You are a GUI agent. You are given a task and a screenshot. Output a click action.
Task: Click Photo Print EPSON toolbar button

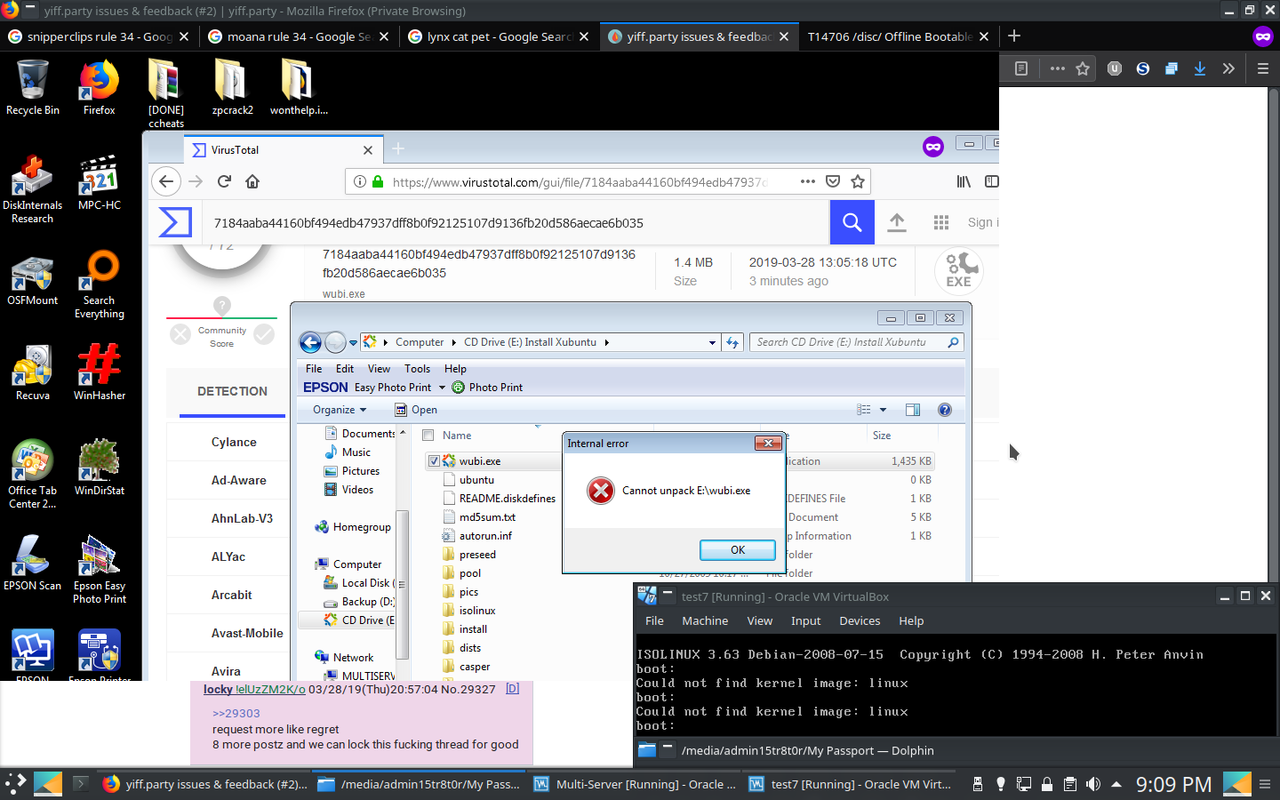point(487,387)
